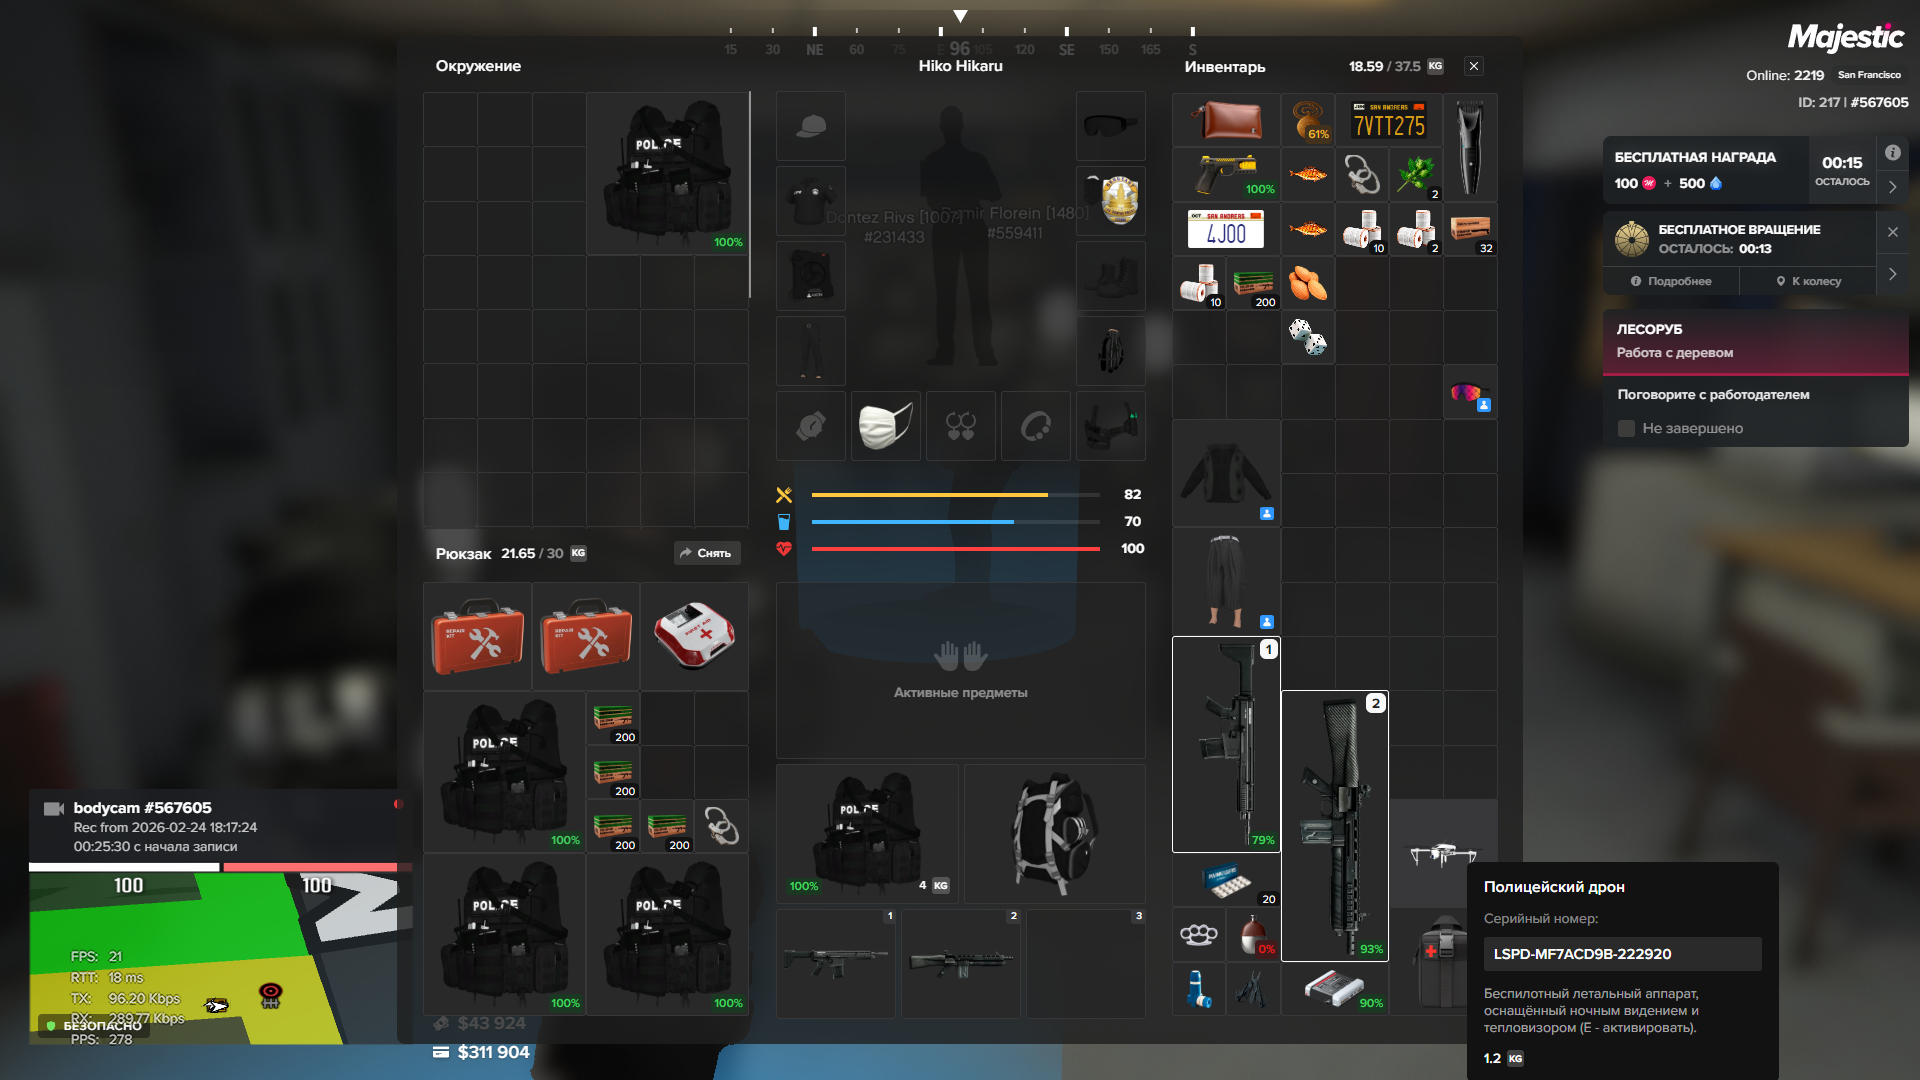
Task: Click the brass knuckles item
Action: click(x=1198, y=934)
